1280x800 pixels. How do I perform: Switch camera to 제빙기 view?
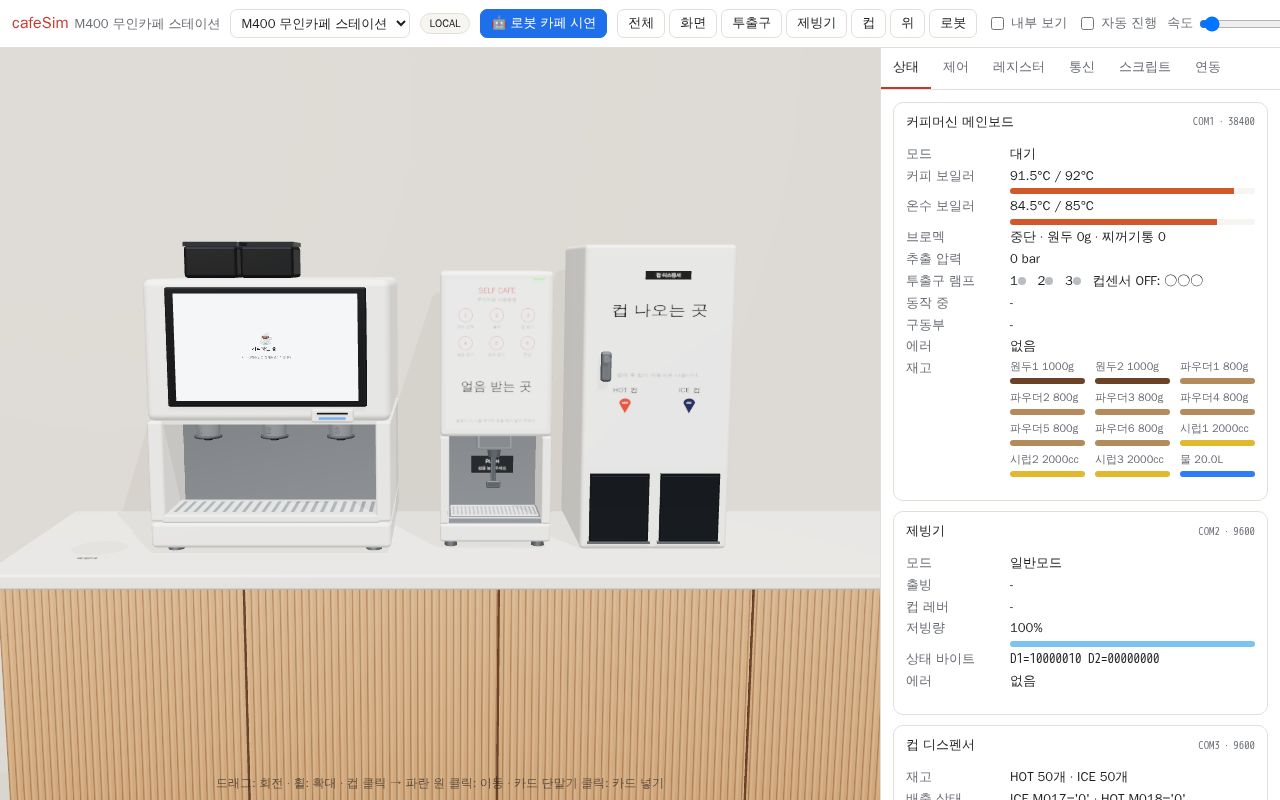click(816, 23)
